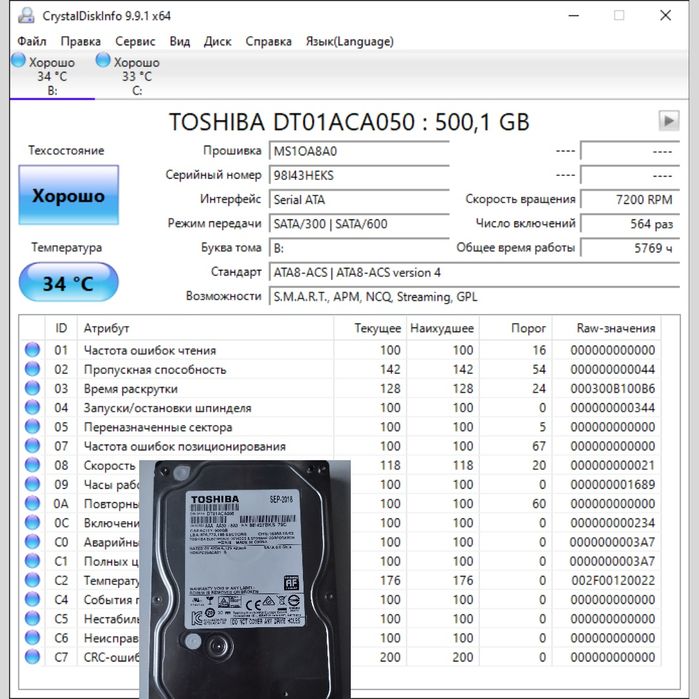This screenshot has width=699, height=699.
Task: Select row Время раскрутки
Action: point(340,388)
